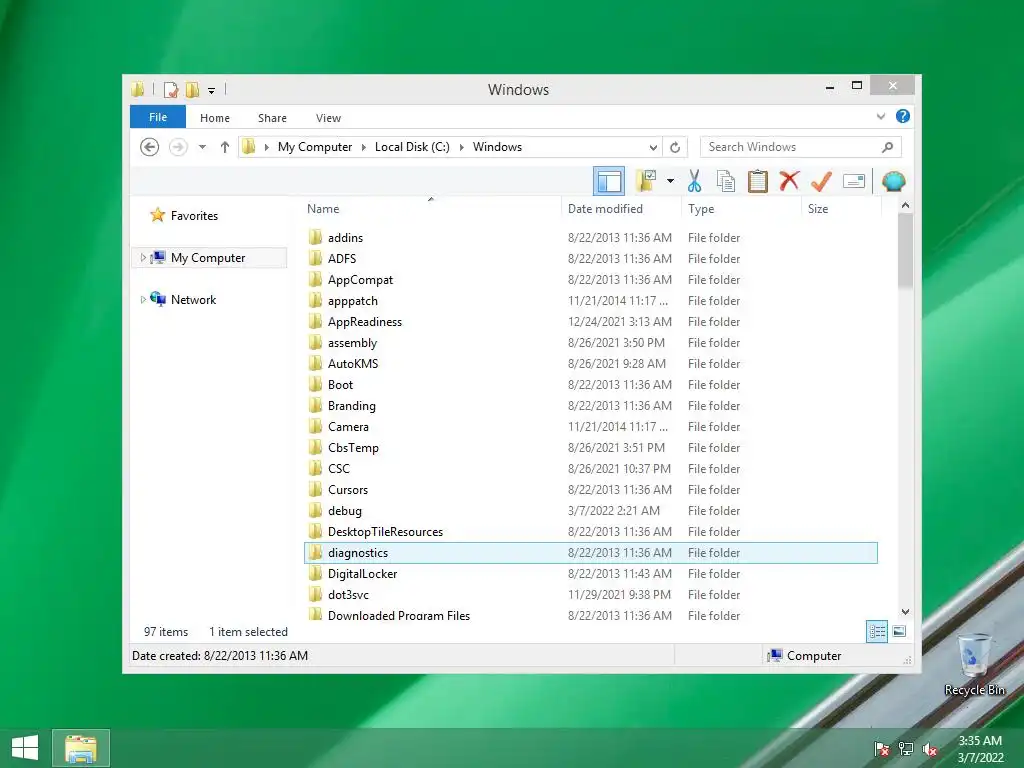This screenshot has height=768, width=1024.
Task: Click the Cut scissors icon
Action: (x=694, y=182)
